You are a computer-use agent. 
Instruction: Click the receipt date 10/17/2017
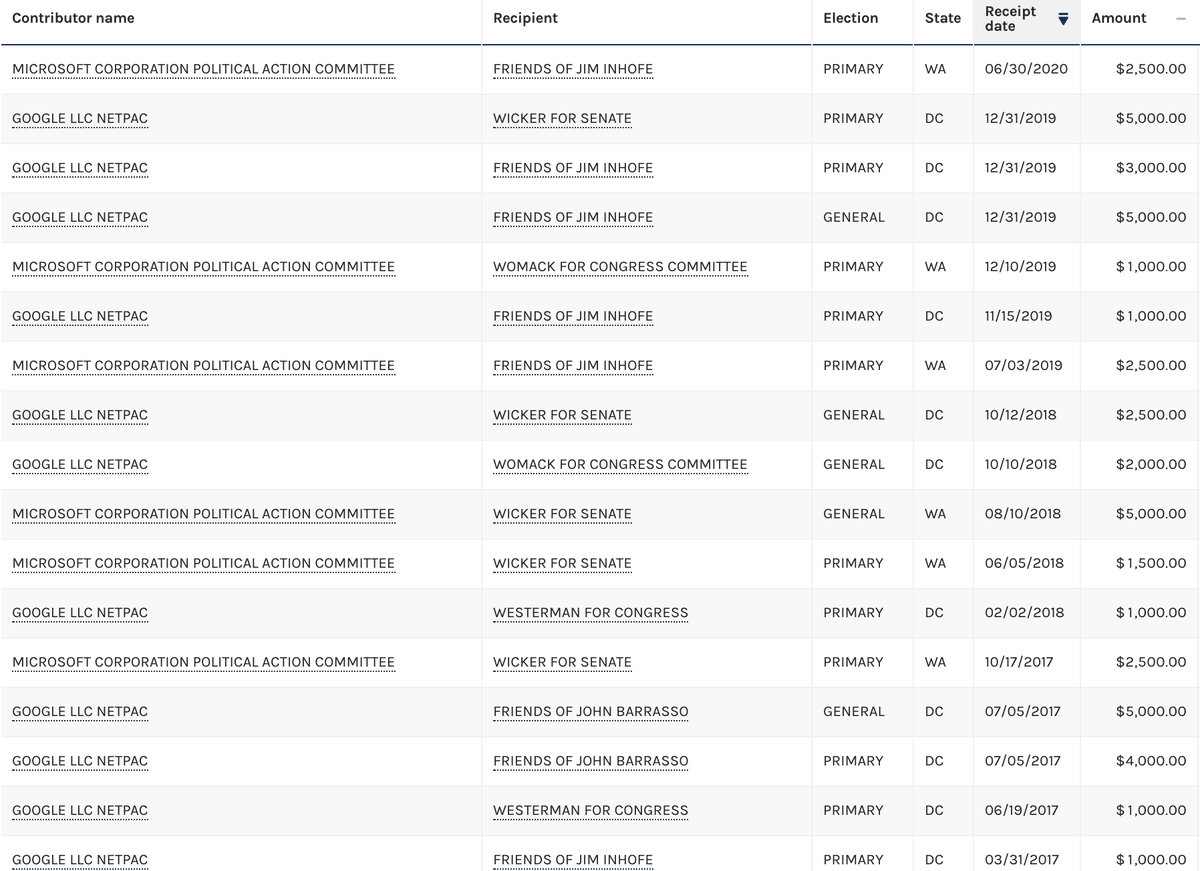1019,663
